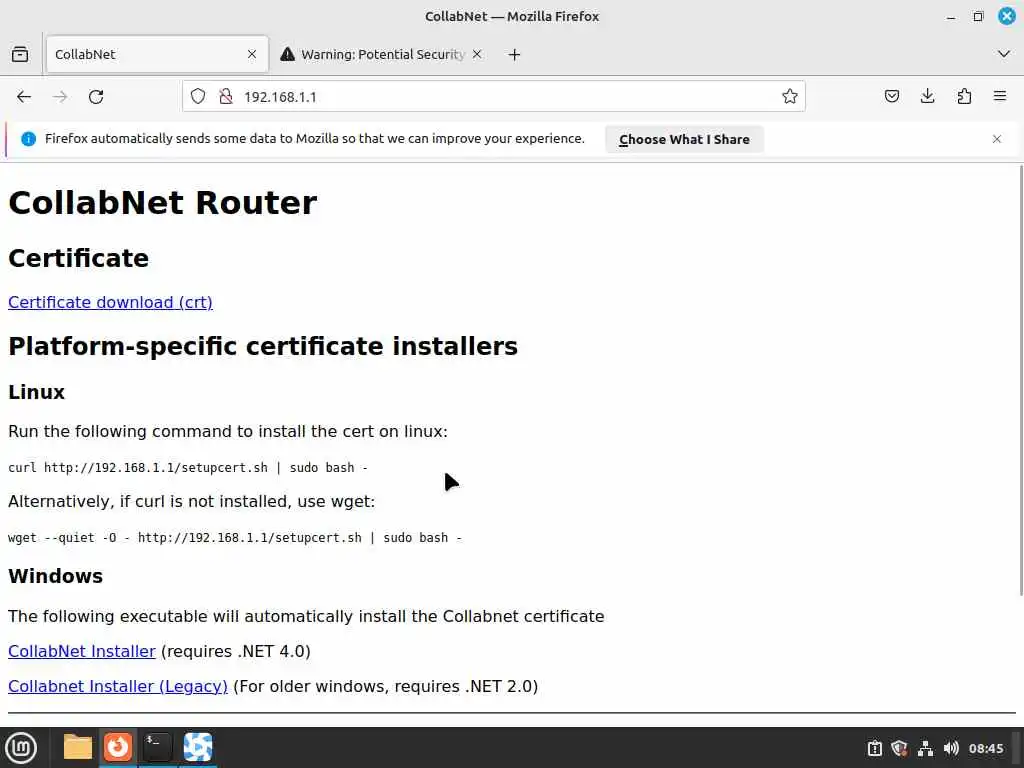Open network connections tray icon

[x=925, y=748]
